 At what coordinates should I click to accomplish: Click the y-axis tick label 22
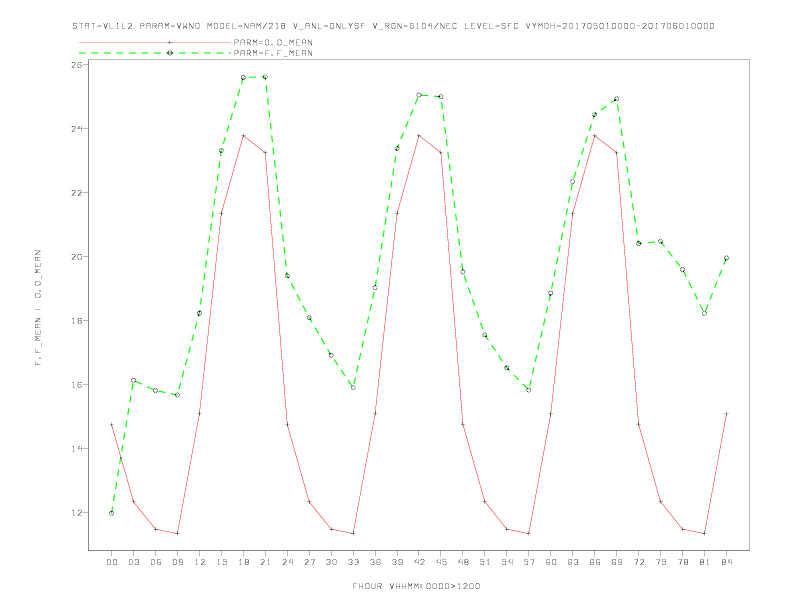[76, 193]
